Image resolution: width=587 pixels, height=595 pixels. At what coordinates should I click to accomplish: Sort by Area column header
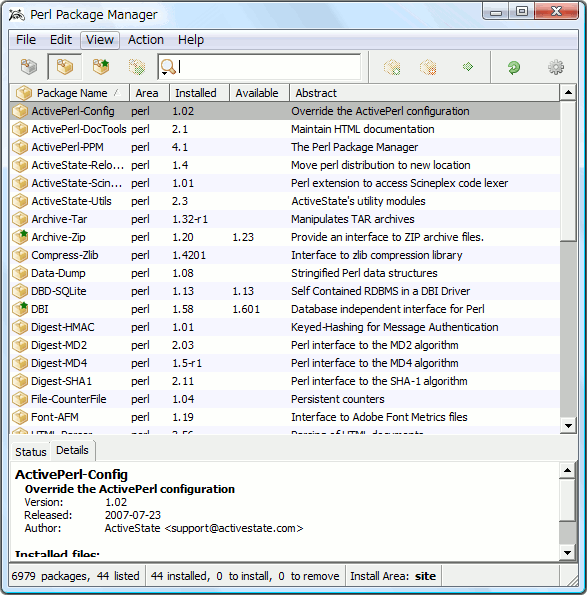[149, 93]
